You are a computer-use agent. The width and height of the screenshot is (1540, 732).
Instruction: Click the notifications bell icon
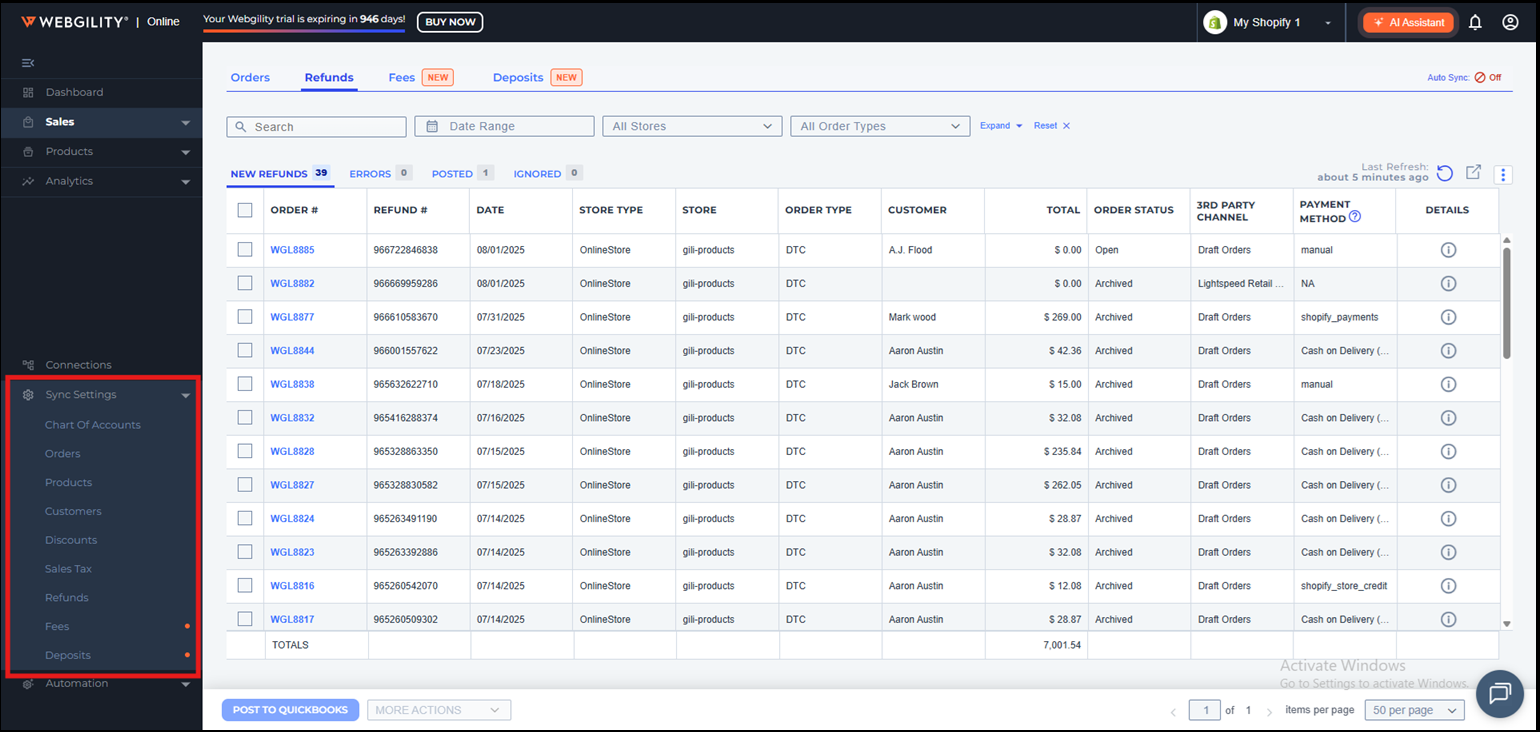tap(1475, 22)
